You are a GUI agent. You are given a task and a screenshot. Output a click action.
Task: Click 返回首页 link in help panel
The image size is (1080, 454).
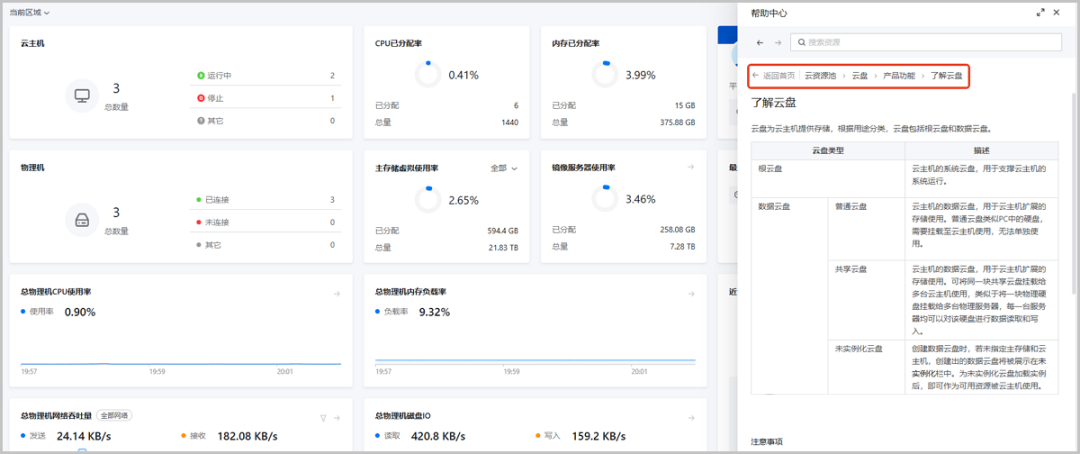778,76
